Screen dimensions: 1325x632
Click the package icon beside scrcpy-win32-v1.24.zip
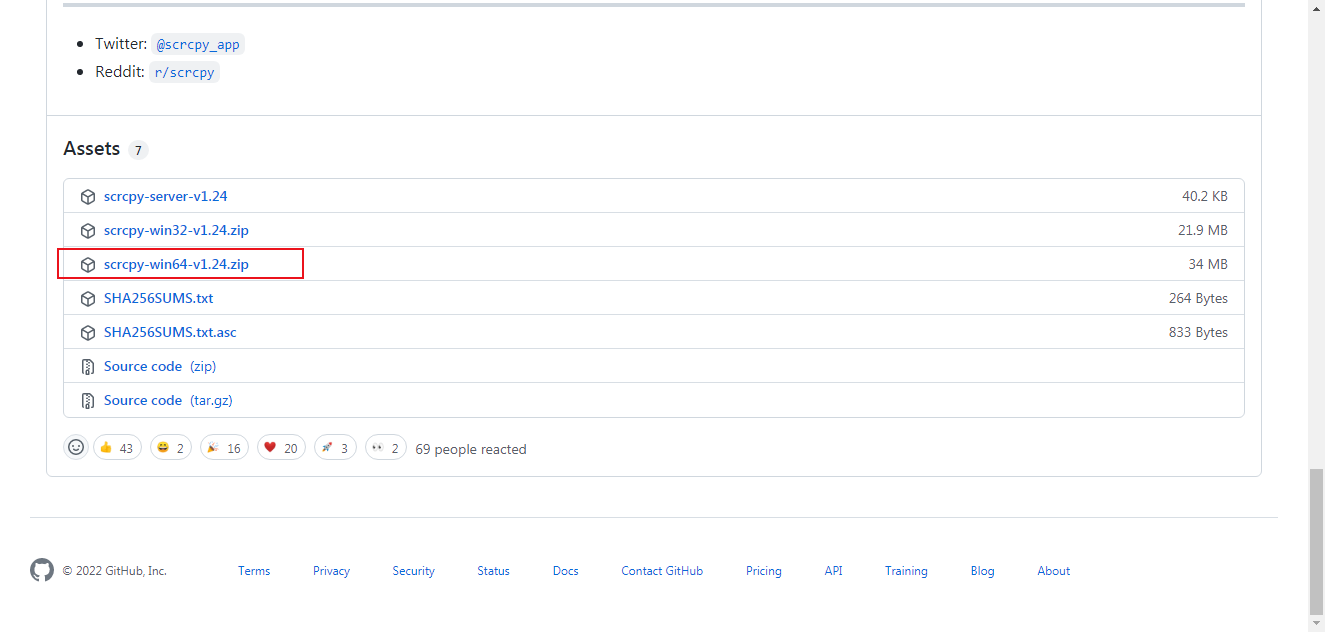pyautogui.click(x=88, y=231)
